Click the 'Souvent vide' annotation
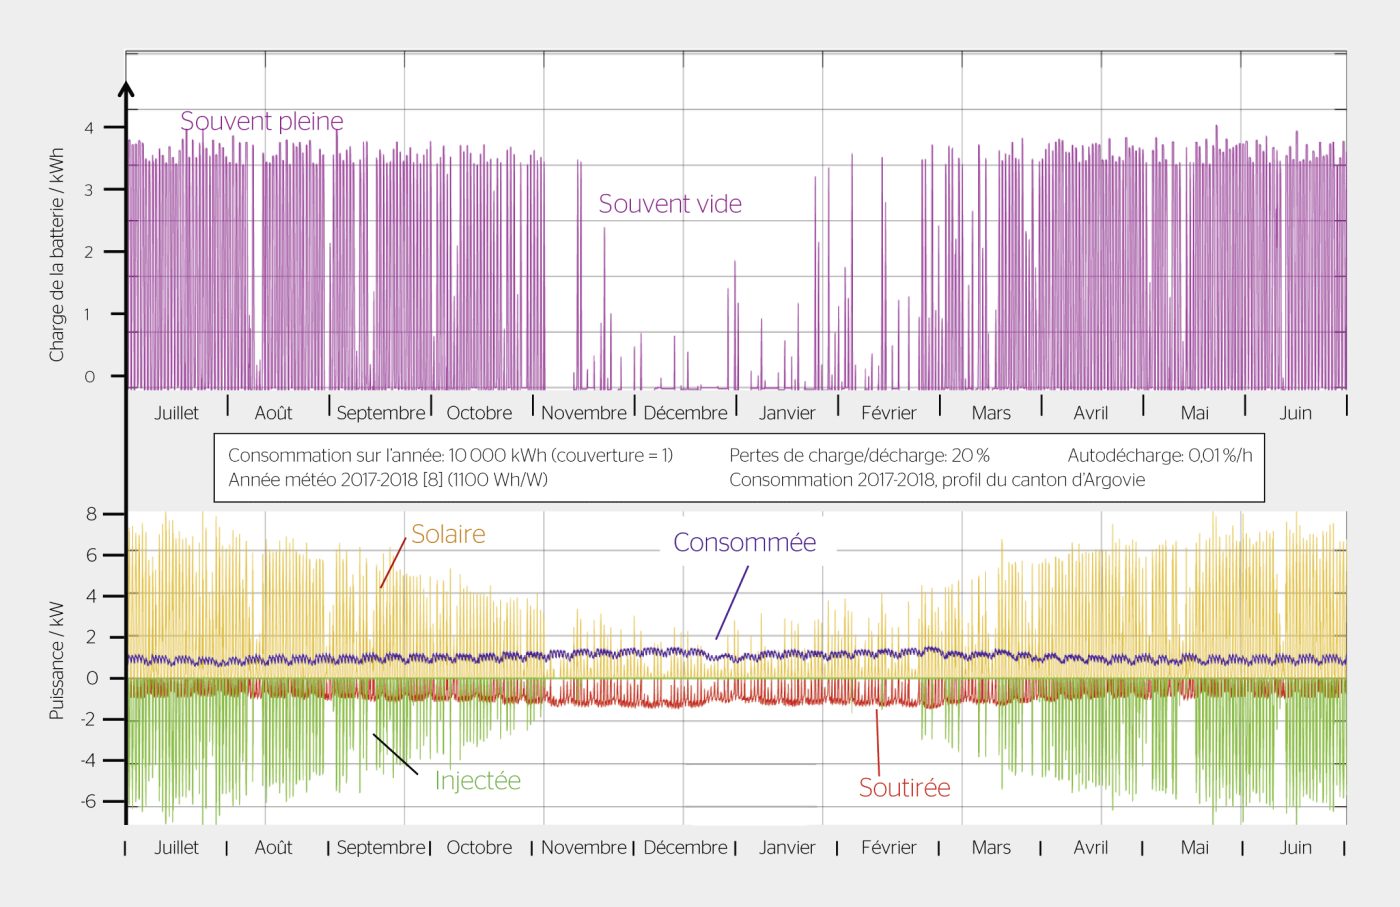 (669, 204)
